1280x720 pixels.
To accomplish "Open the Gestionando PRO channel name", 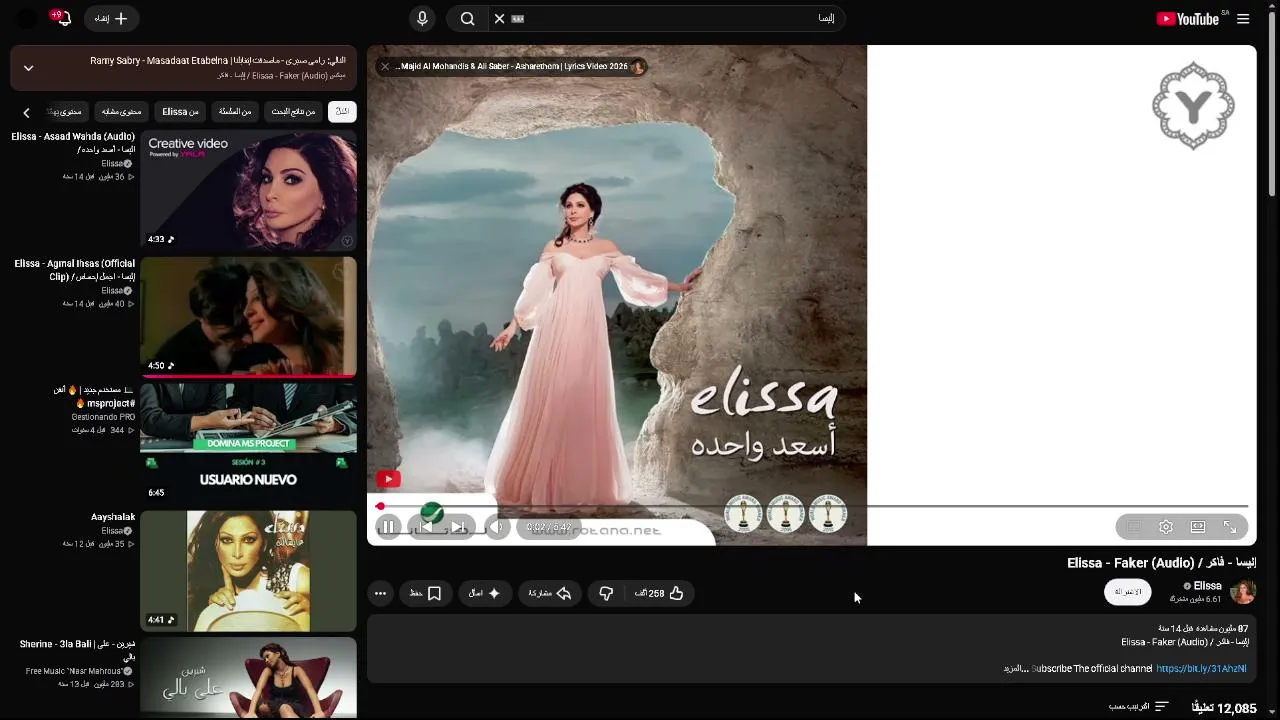I will (103, 417).
